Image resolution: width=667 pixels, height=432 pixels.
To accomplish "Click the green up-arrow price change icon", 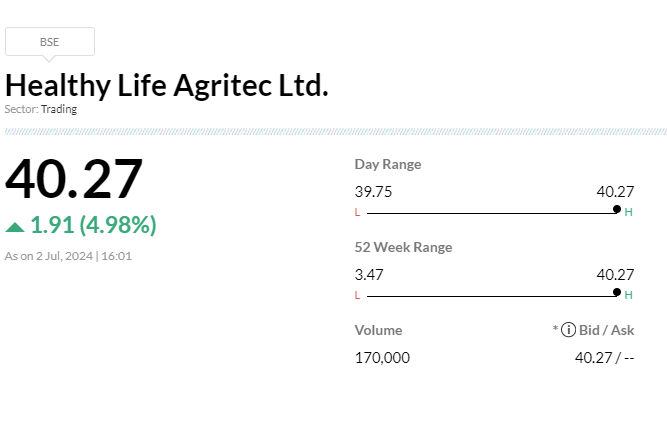I will tap(15, 226).
